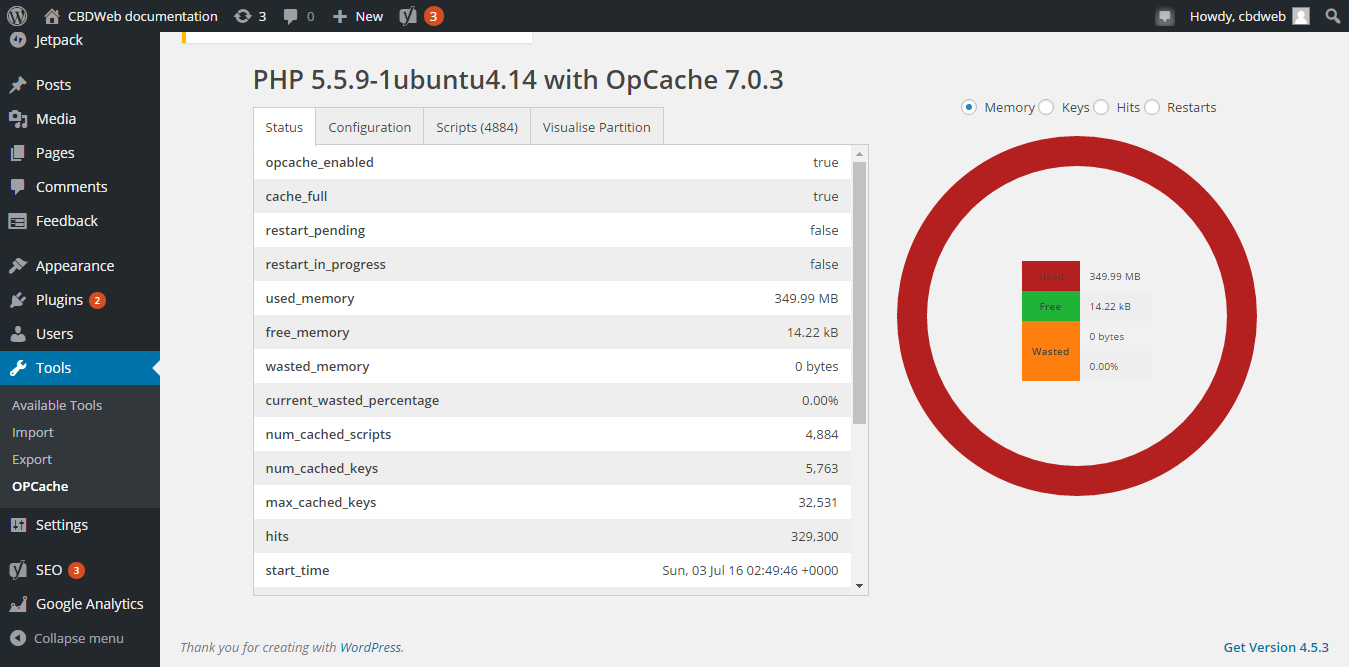This screenshot has width=1349, height=667.
Task: Follow the Get Version 4.5.3 link
Action: pyautogui.click(x=1276, y=647)
